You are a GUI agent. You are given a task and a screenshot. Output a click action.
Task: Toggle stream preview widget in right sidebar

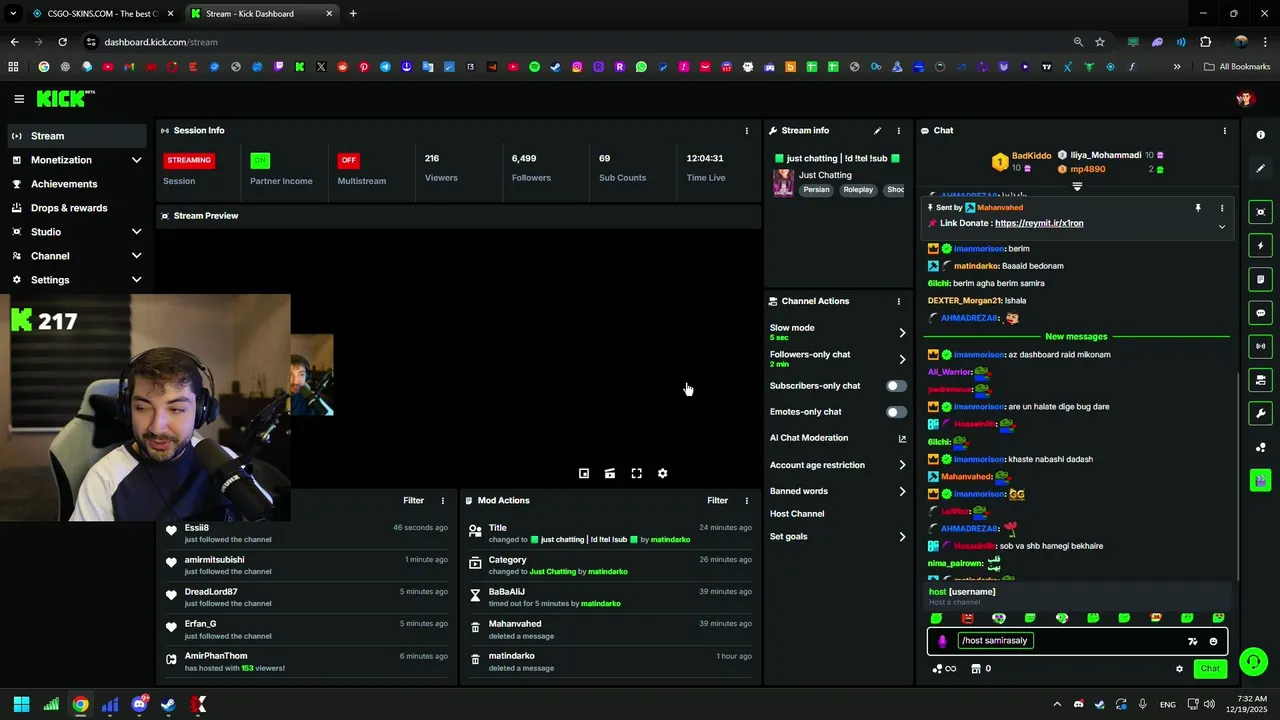[1260, 212]
